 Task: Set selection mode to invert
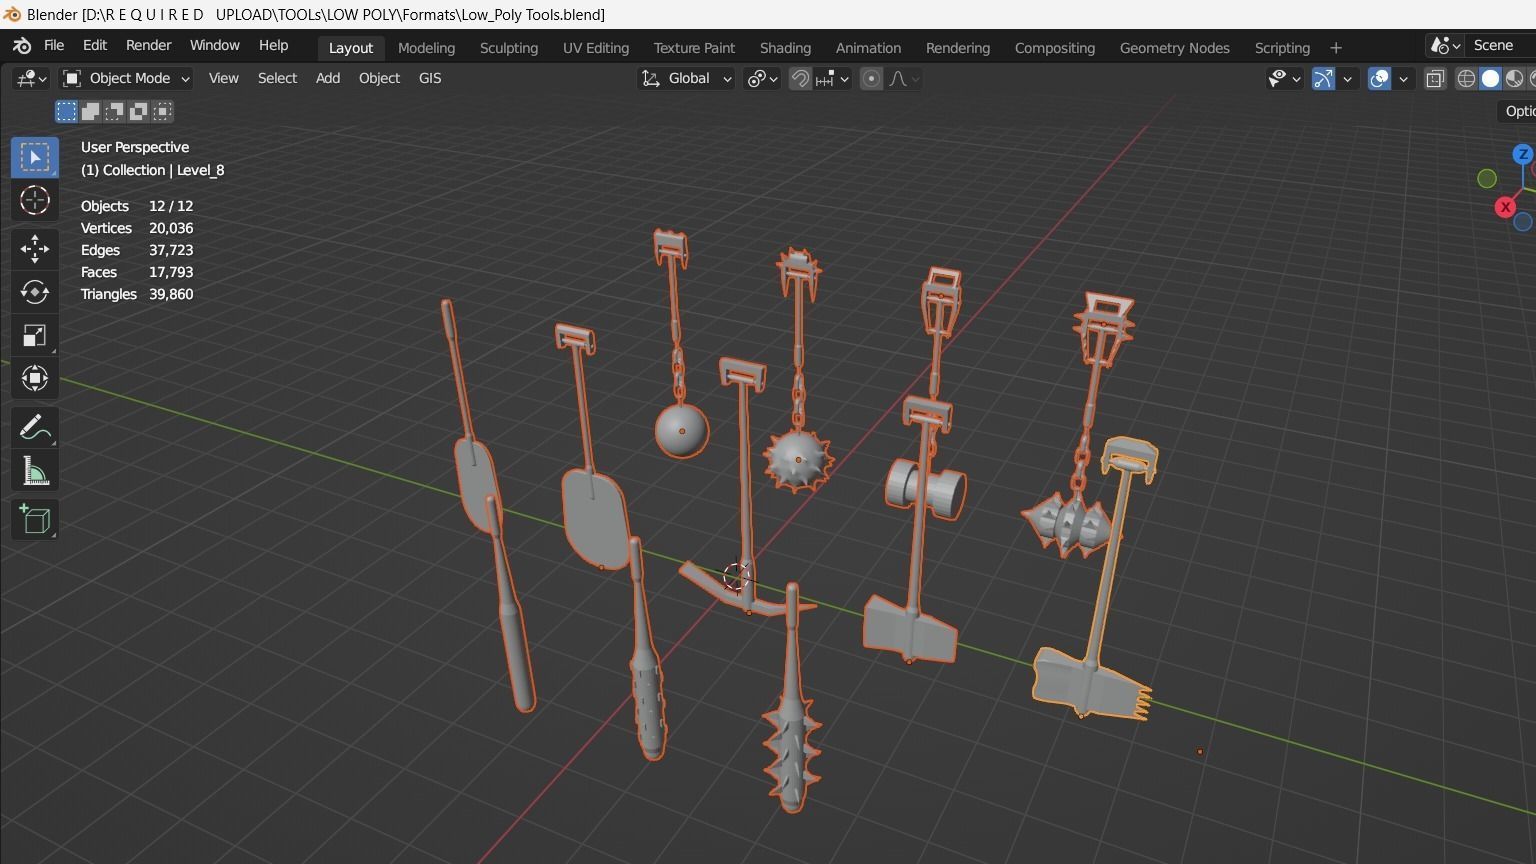pos(138,111)
